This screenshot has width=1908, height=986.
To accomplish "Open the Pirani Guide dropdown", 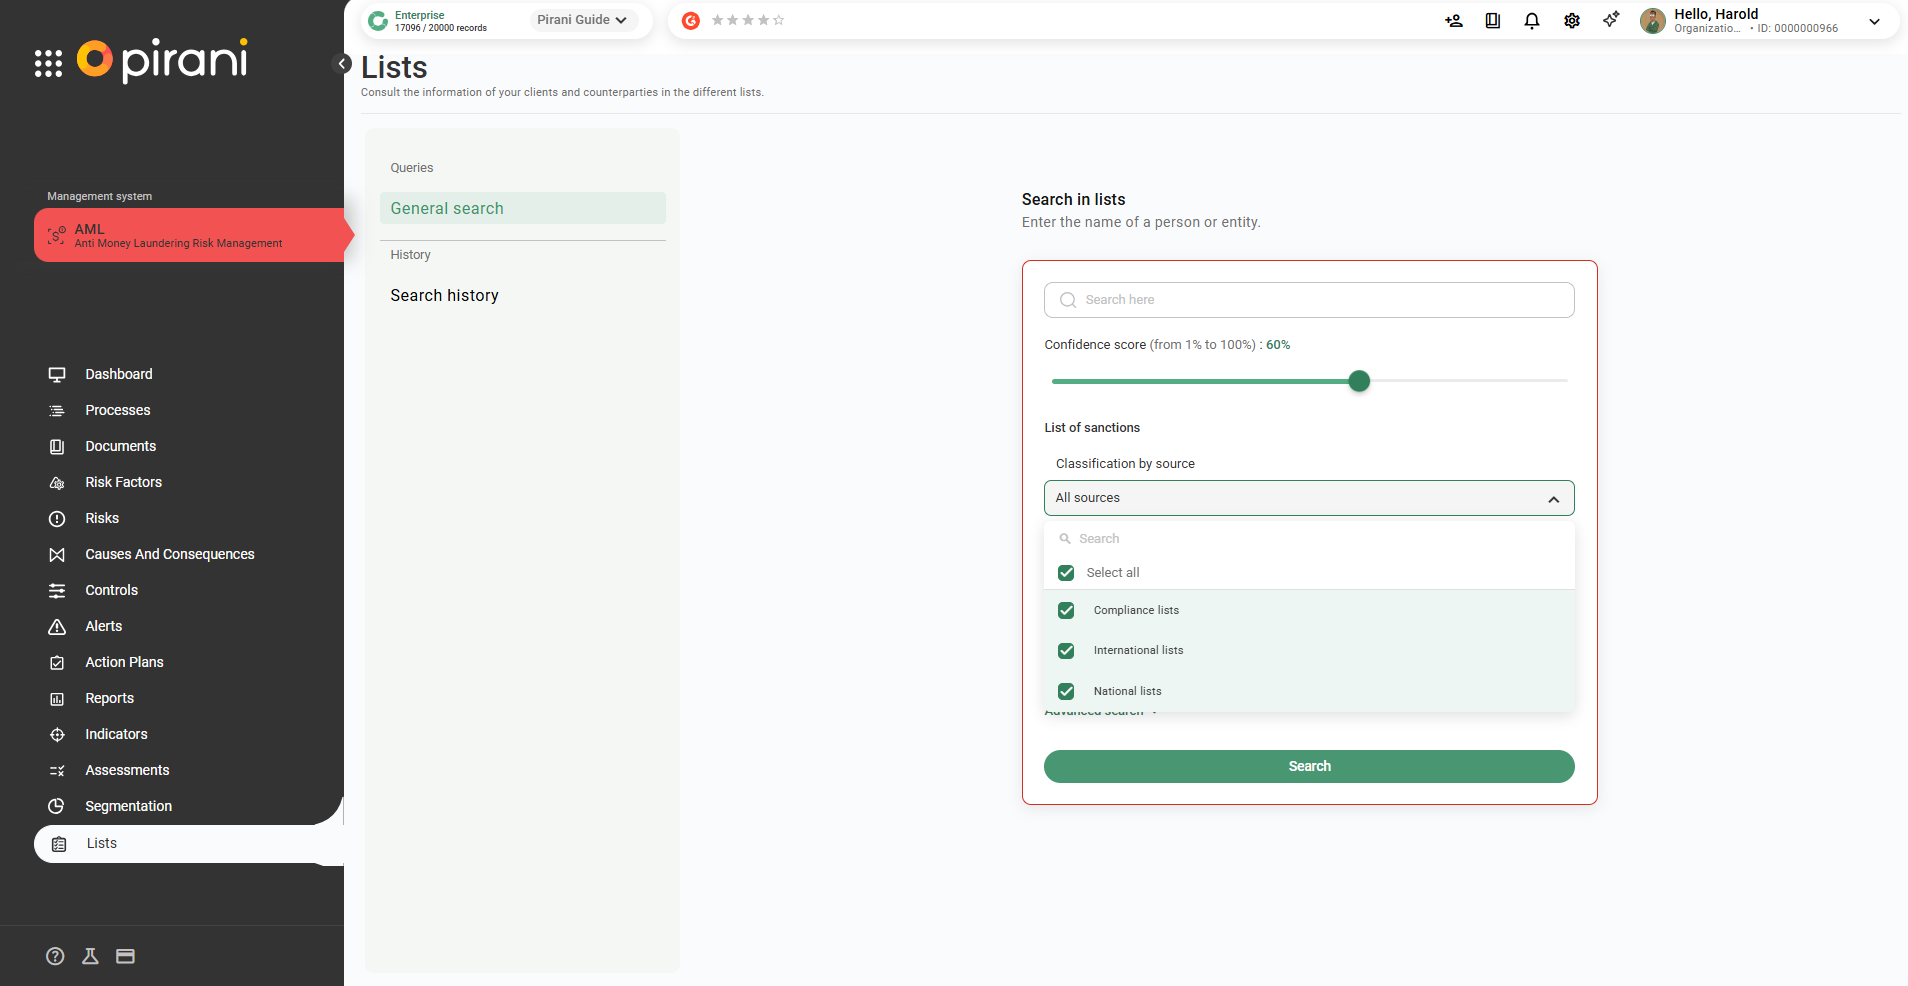I will pyautogui.click(x=582, y=20).
